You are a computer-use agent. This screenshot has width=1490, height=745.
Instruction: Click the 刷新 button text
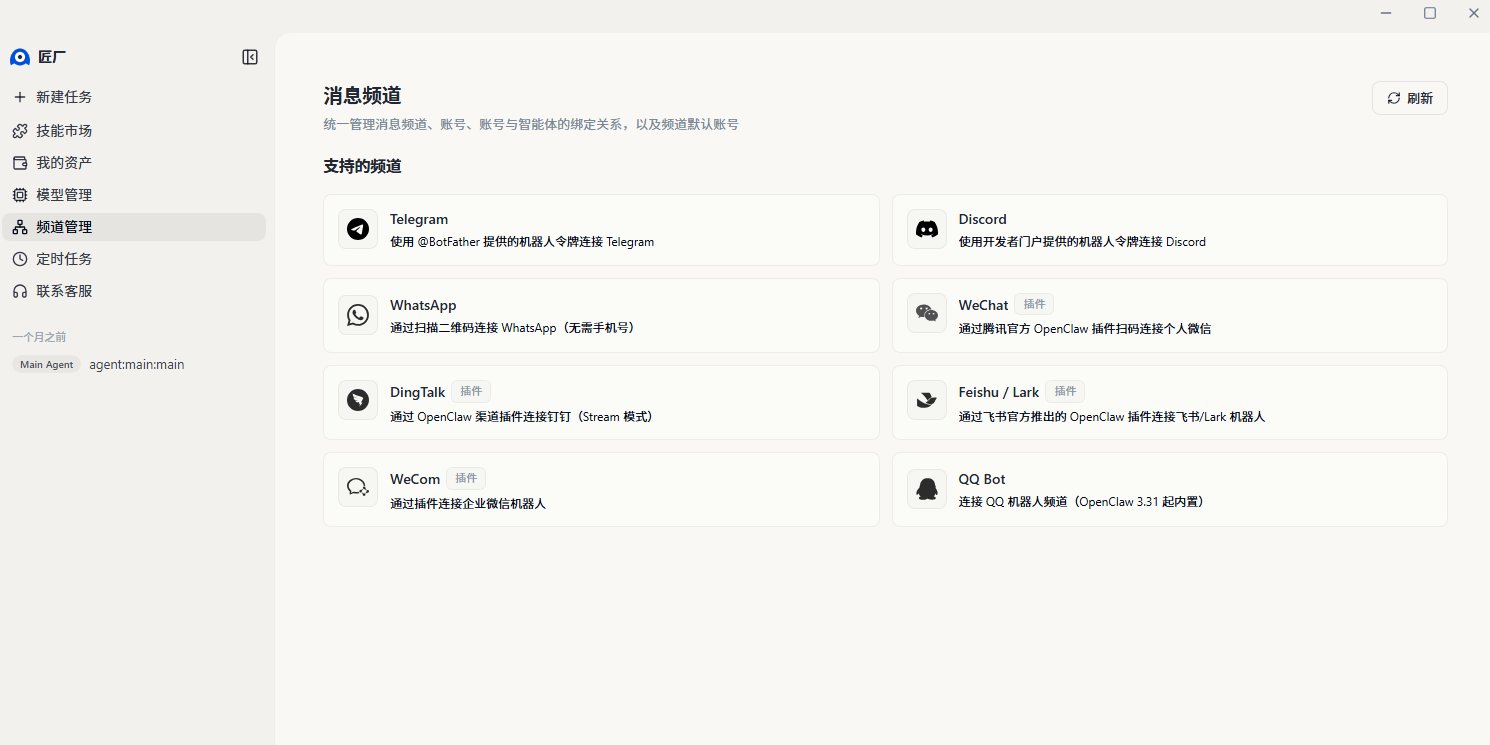[x=1420, y=98]
